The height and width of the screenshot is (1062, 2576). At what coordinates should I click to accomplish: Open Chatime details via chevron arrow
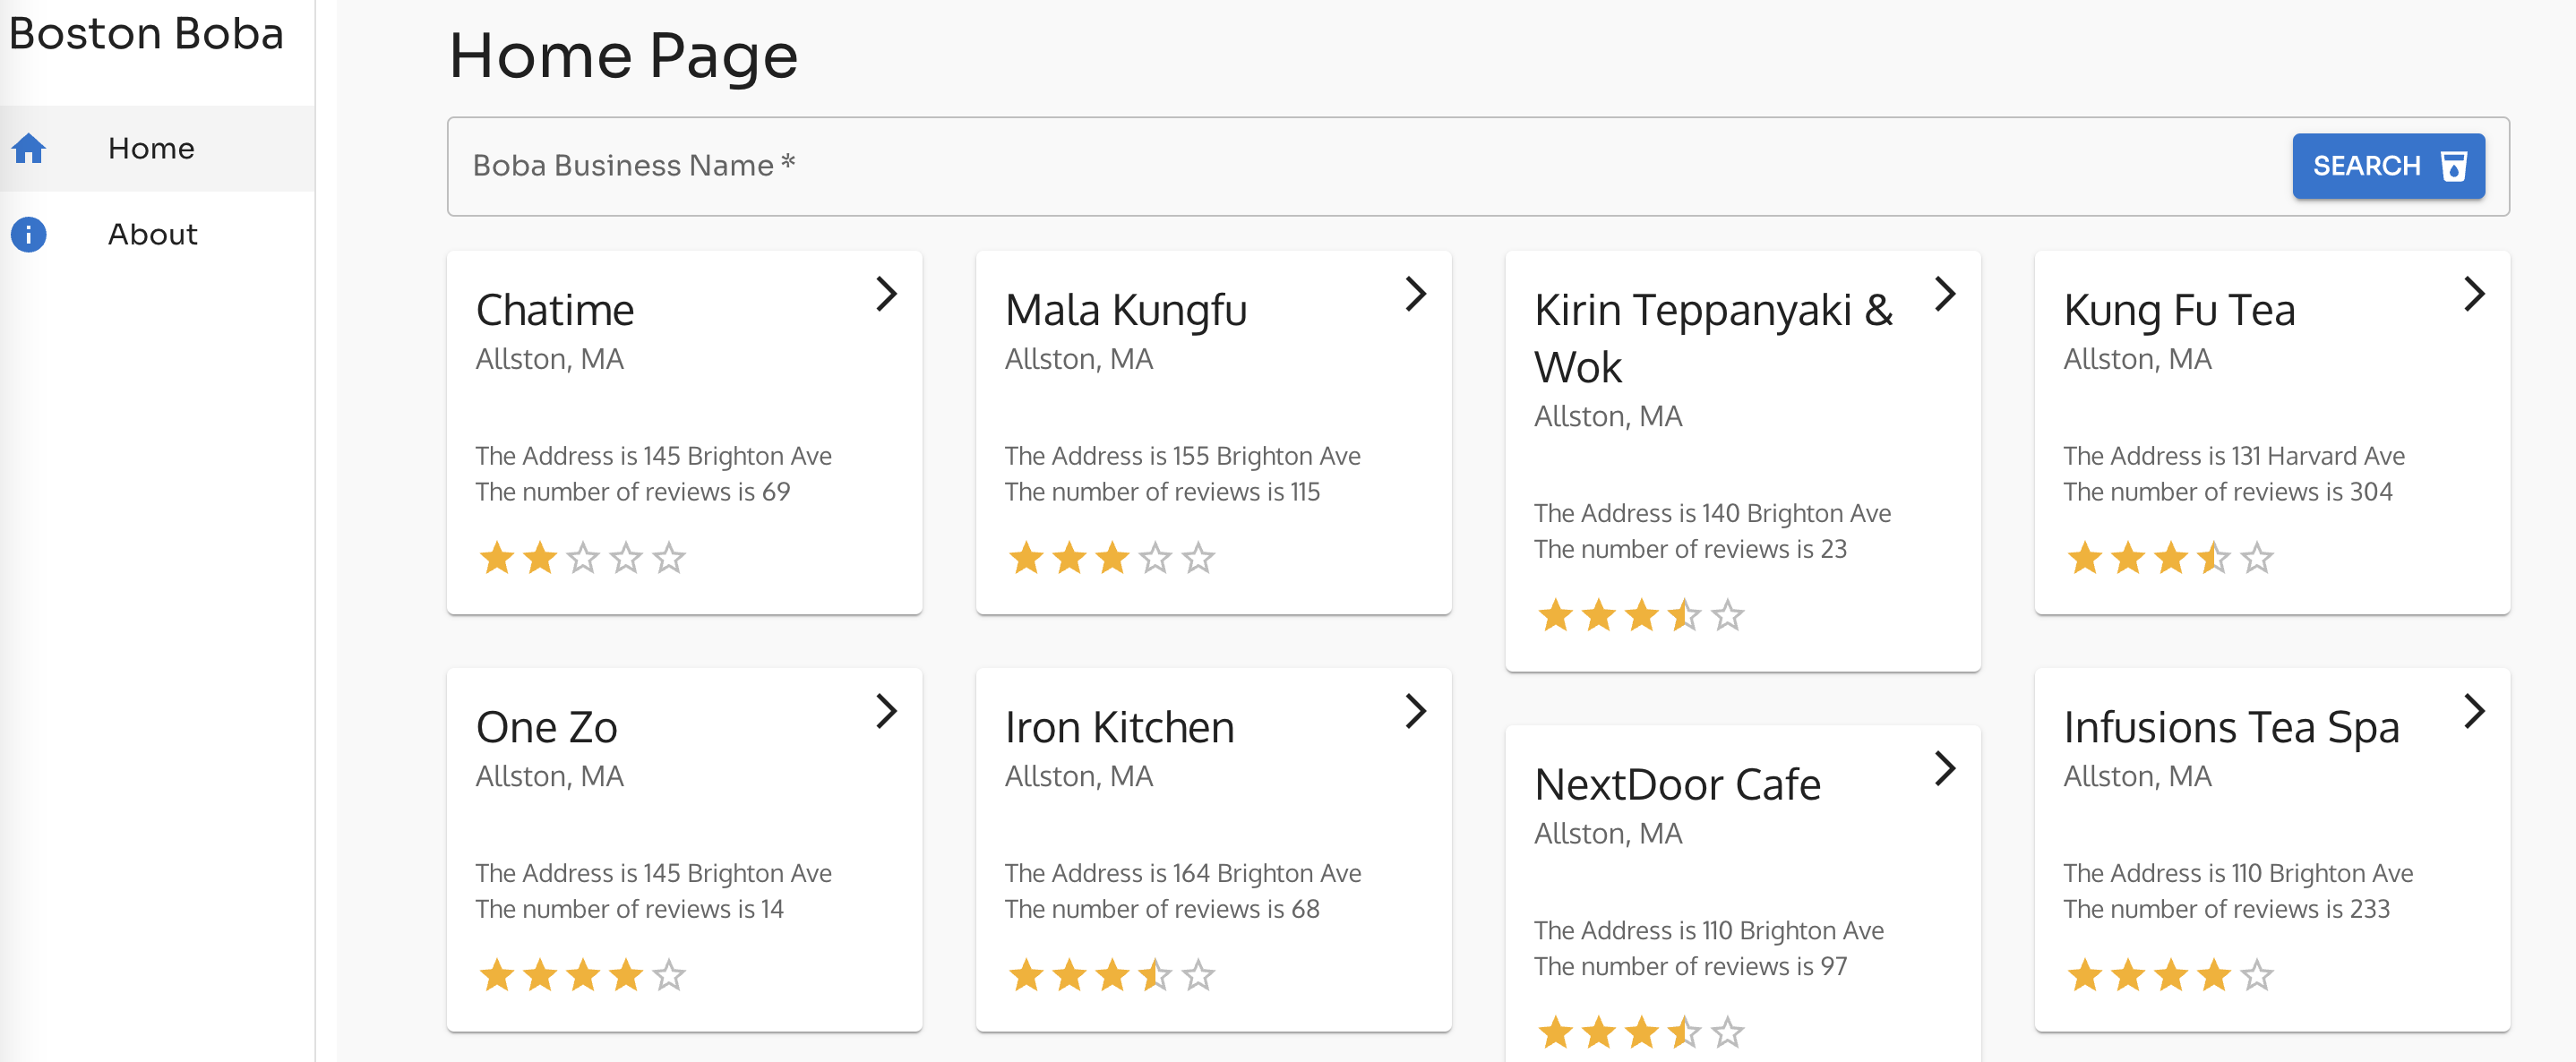coord(886,294)
